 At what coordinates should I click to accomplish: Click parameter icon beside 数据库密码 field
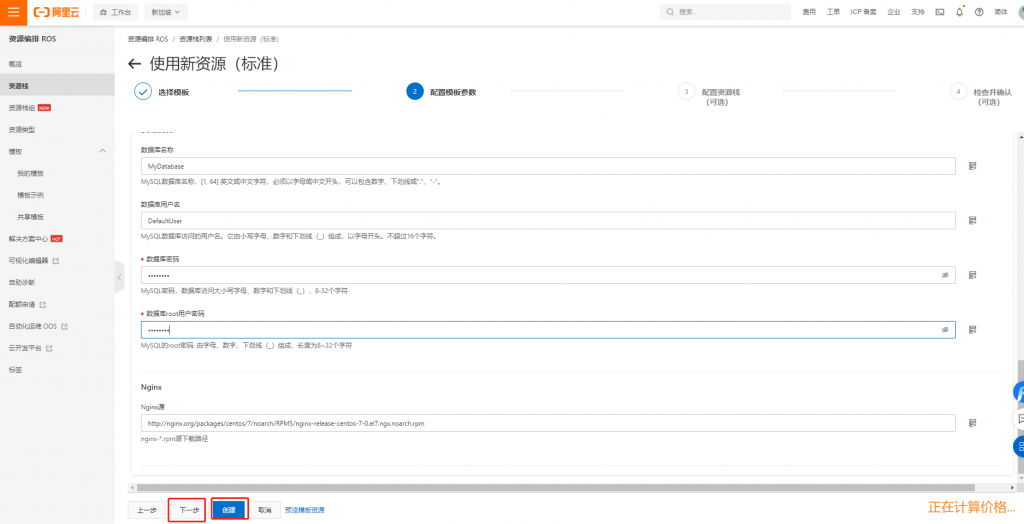pos(972,275)
